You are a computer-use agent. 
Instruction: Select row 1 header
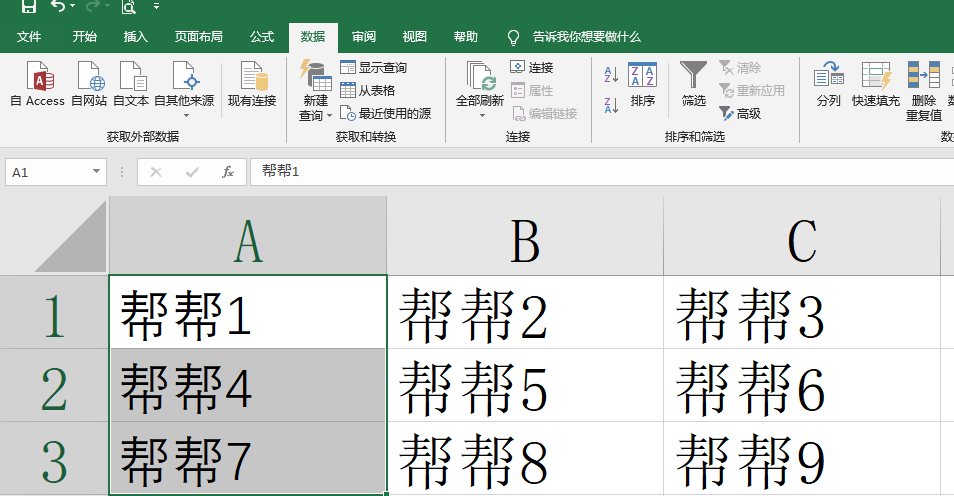54,312
